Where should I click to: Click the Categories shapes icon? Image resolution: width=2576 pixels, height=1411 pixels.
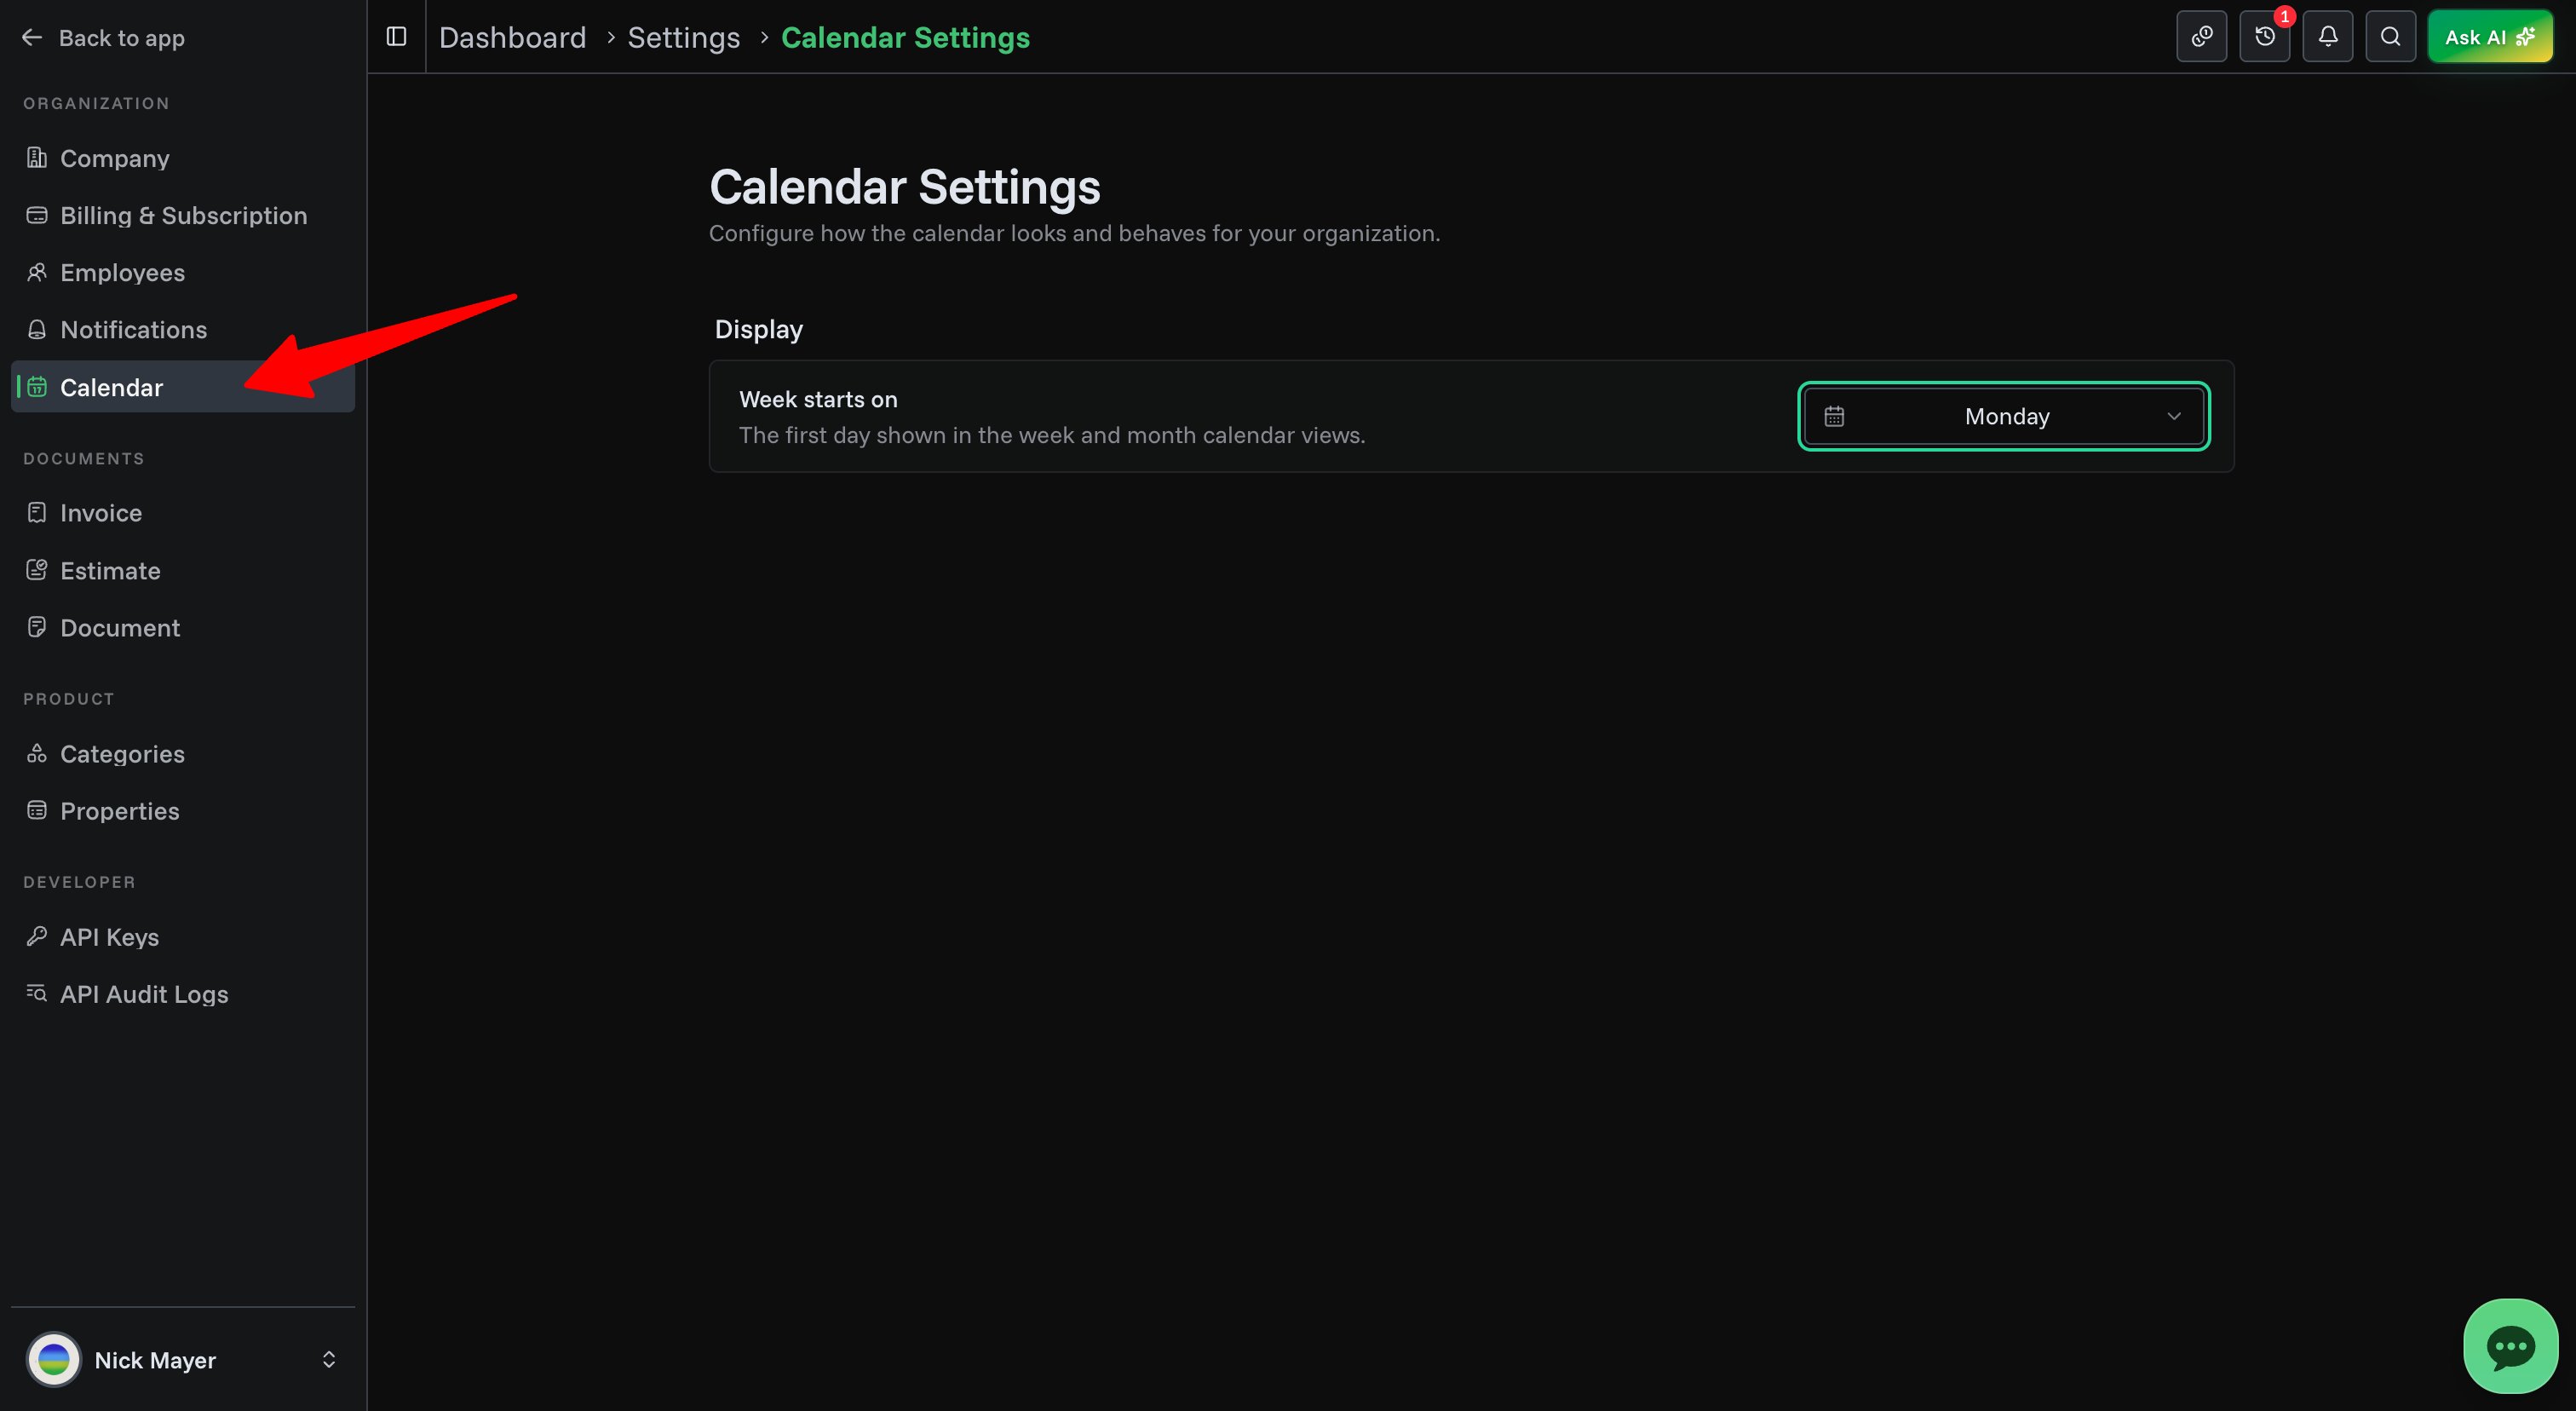pyautogui.click(x=37, y=753)
